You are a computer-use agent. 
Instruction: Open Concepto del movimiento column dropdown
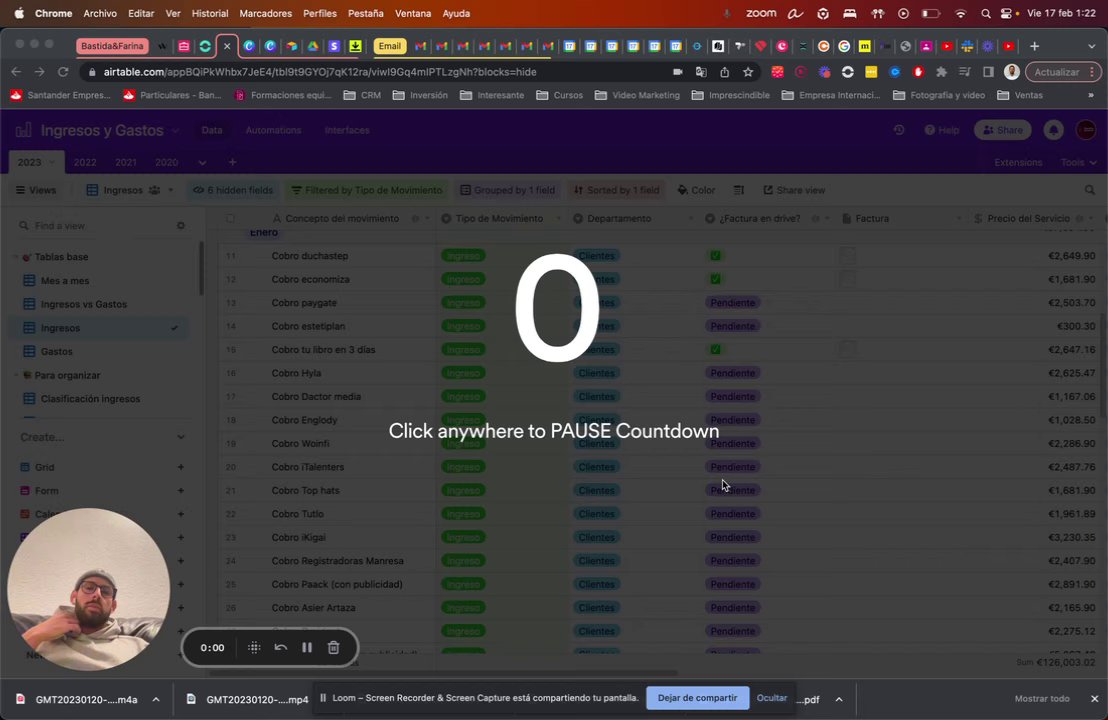(427, 218)
